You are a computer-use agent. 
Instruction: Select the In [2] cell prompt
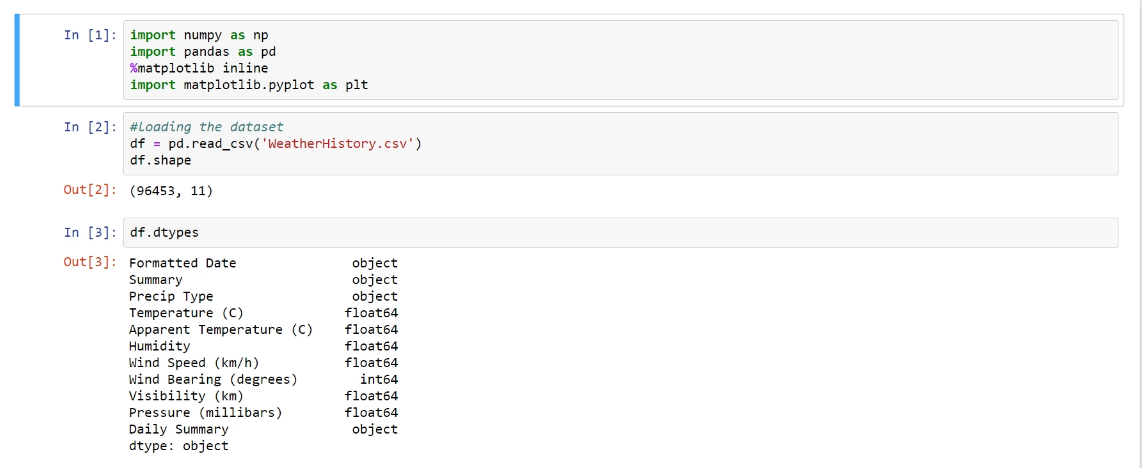pos(91,127)
